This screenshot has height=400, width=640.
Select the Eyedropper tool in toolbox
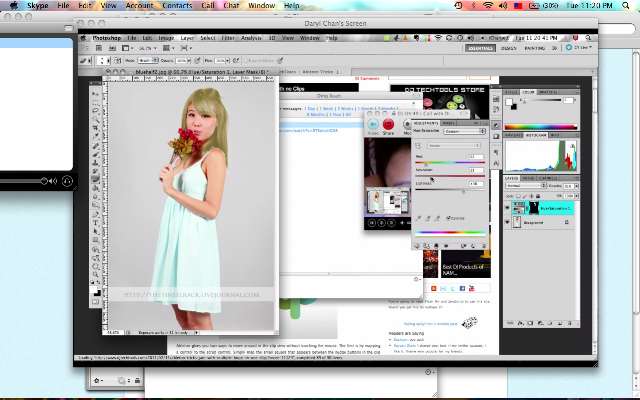[96, 136]
